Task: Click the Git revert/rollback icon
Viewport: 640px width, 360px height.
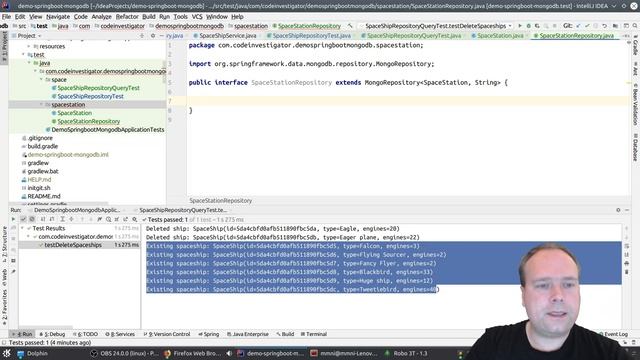Action: click(x=604, y=26)
